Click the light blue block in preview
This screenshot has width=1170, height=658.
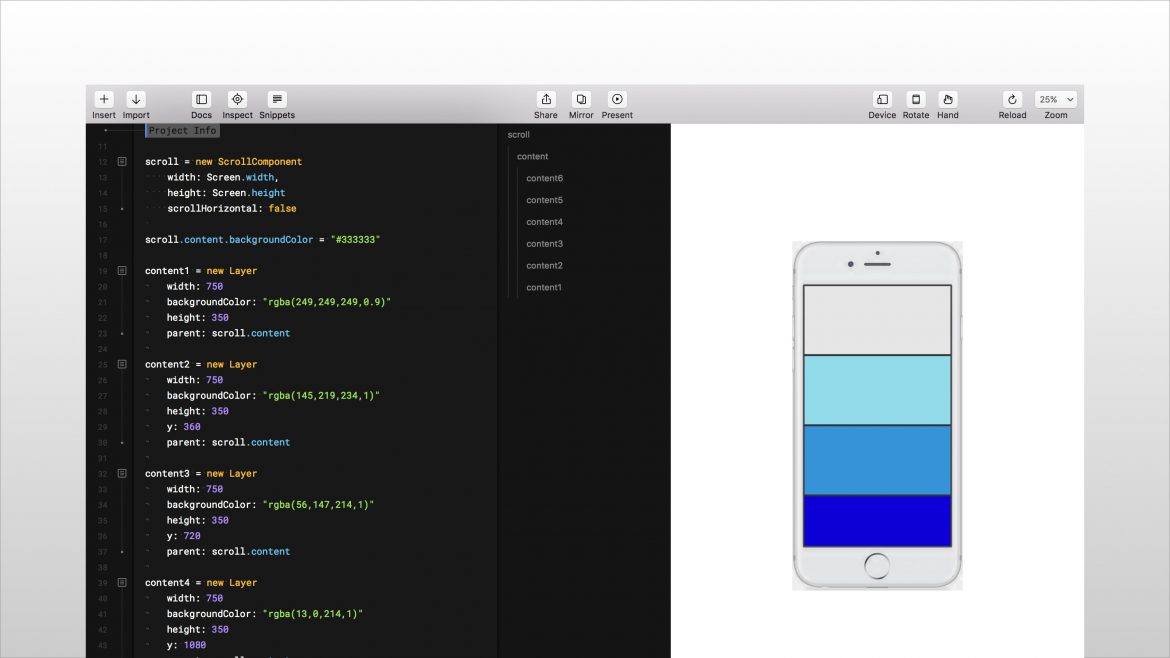878,390
